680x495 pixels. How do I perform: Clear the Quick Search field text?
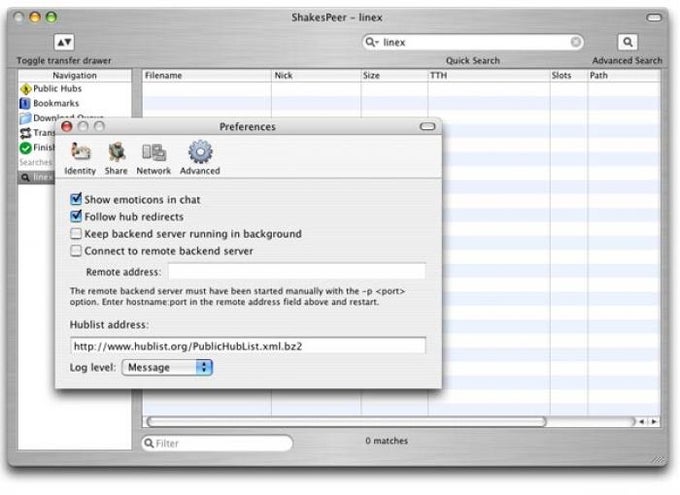point(575,42)
